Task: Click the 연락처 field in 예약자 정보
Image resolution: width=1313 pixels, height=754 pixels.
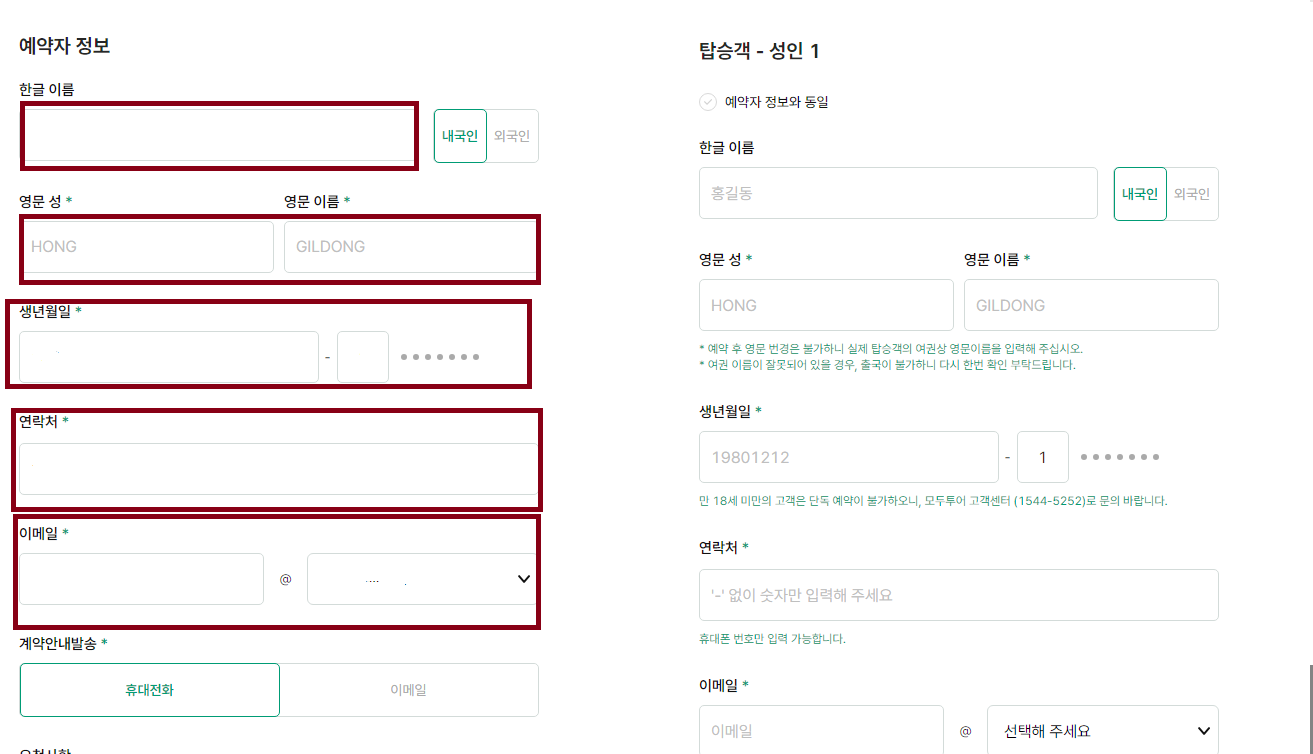Action: click(x=278, y=471)
